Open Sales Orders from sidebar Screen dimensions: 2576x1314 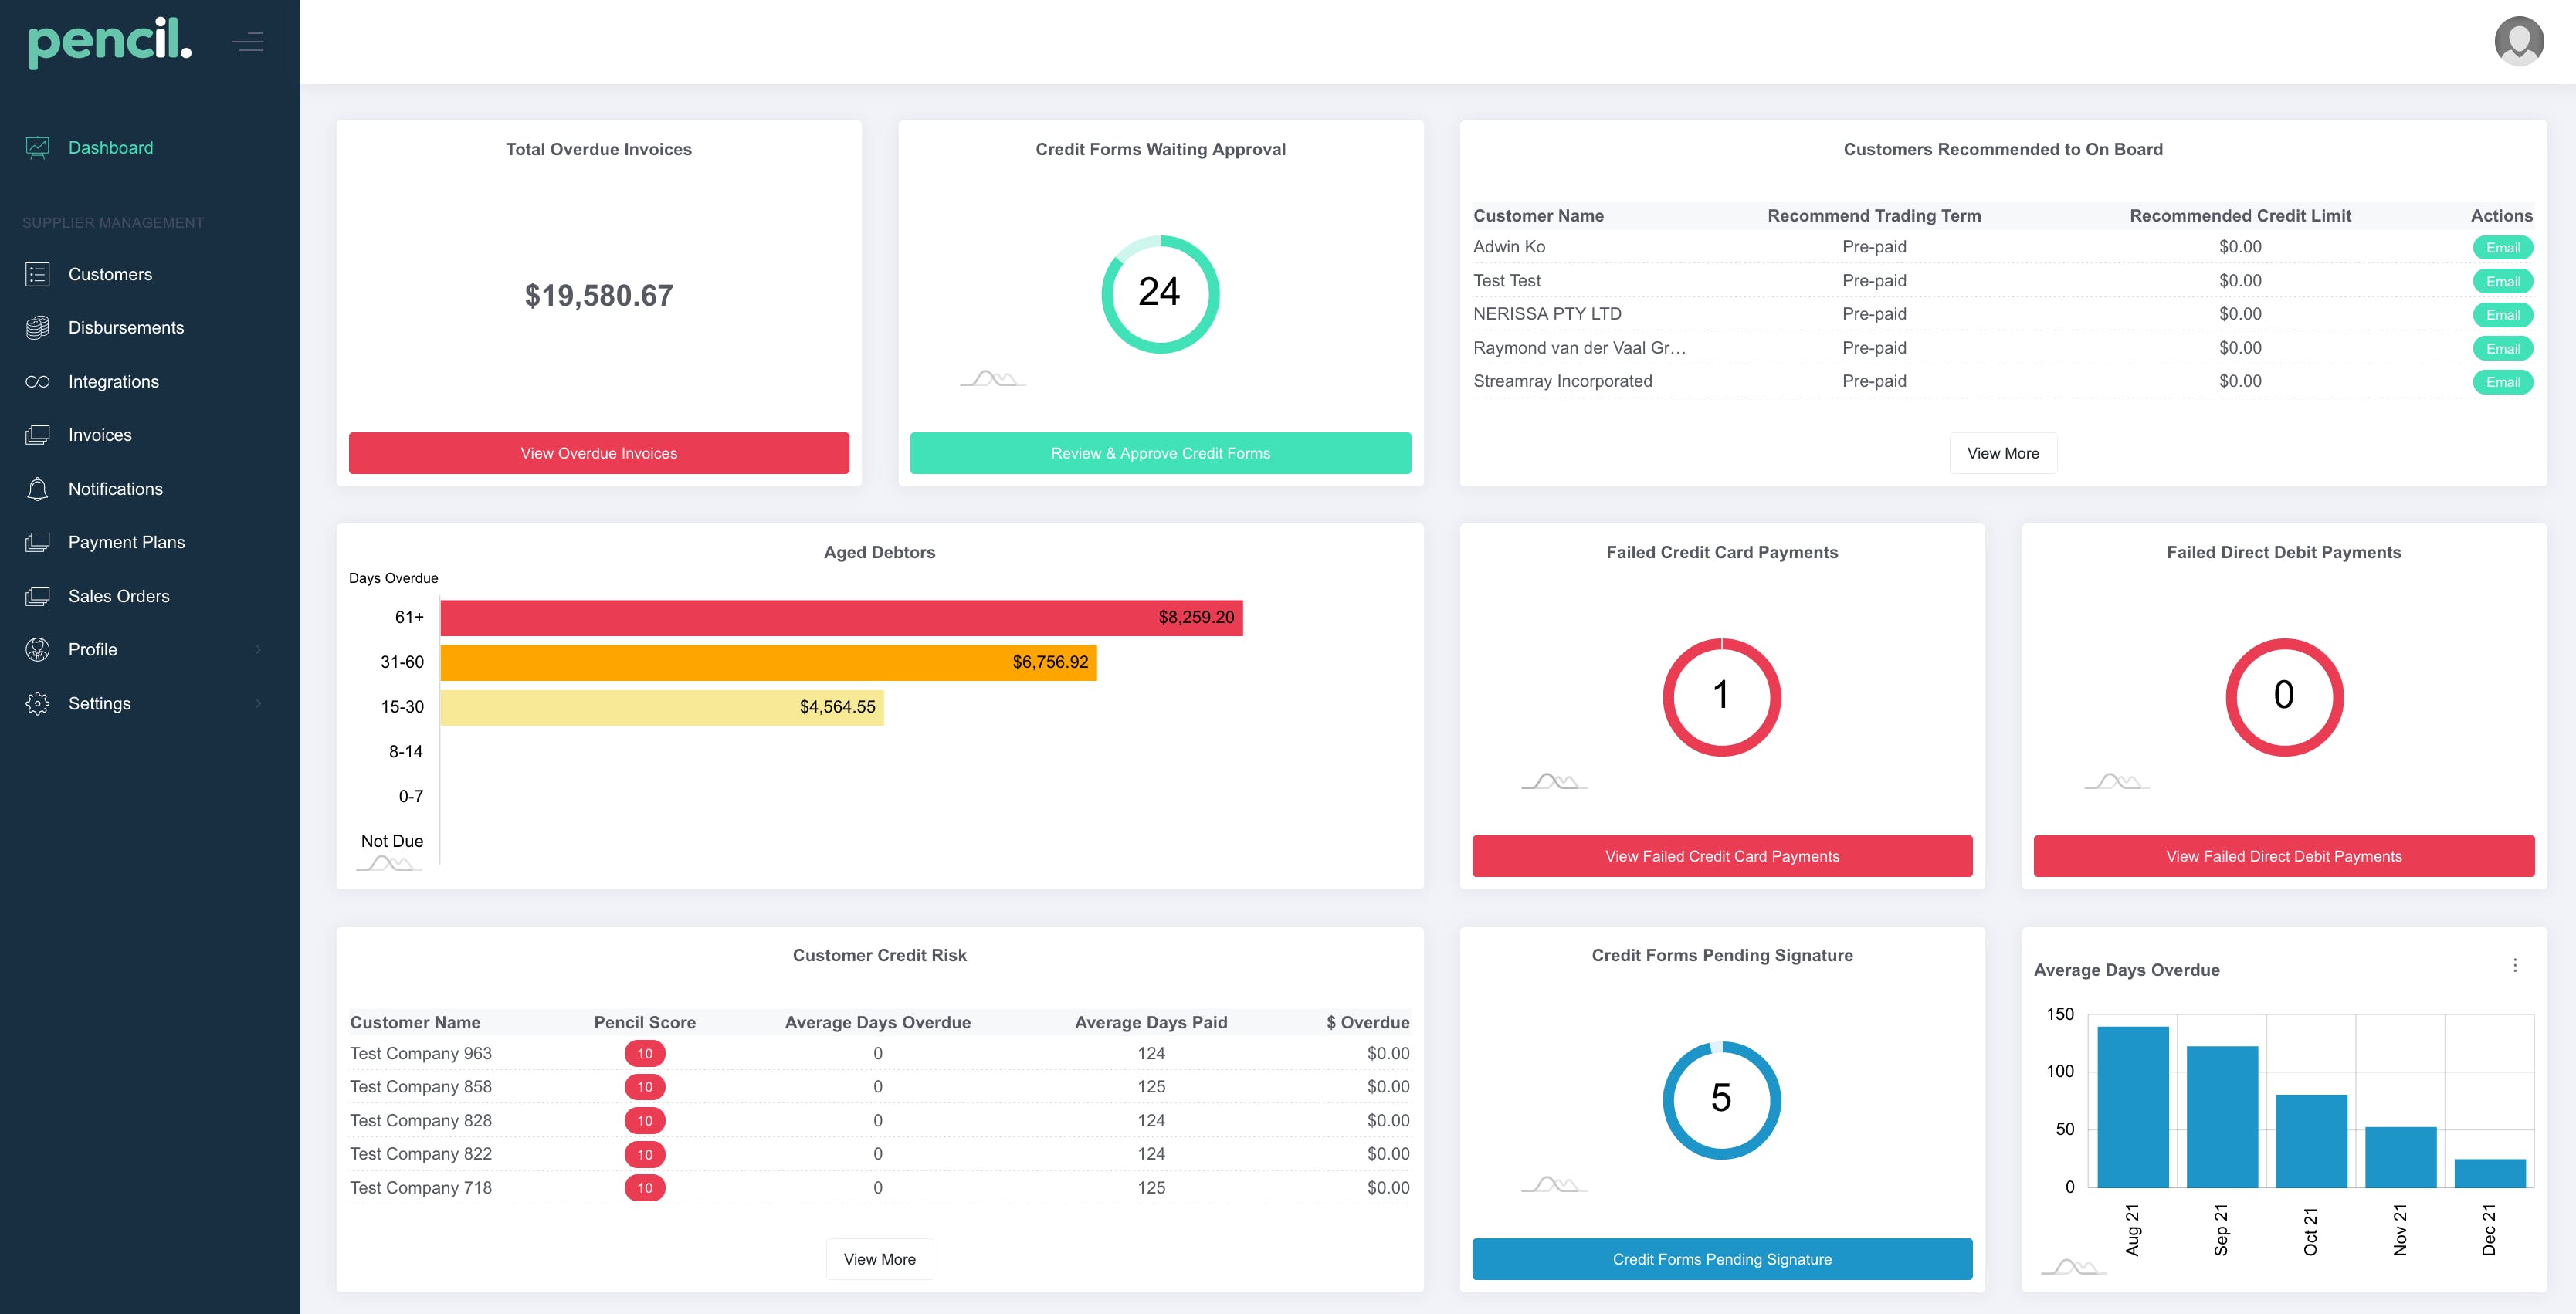pyautogui.click(x=118, y=596)
